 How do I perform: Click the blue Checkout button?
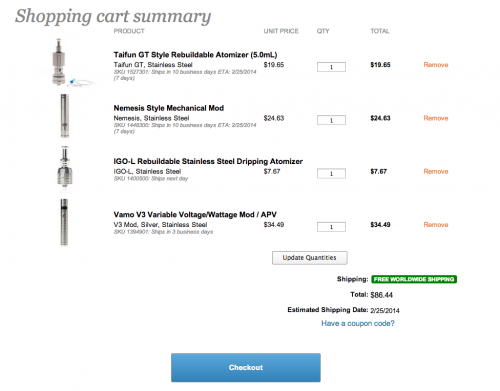coord(246,367)
